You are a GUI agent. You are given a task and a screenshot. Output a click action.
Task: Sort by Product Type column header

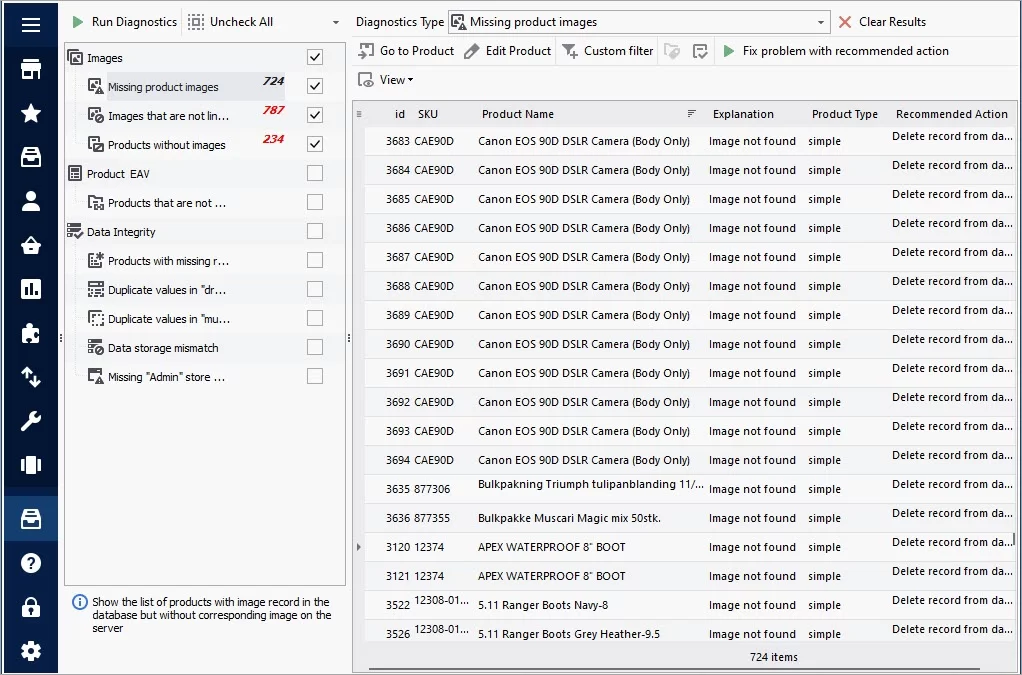845,114
